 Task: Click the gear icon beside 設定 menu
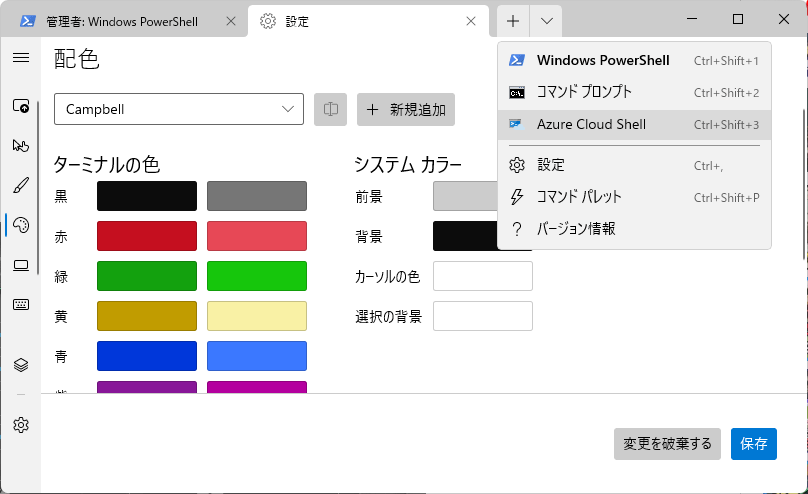point(517,165)
